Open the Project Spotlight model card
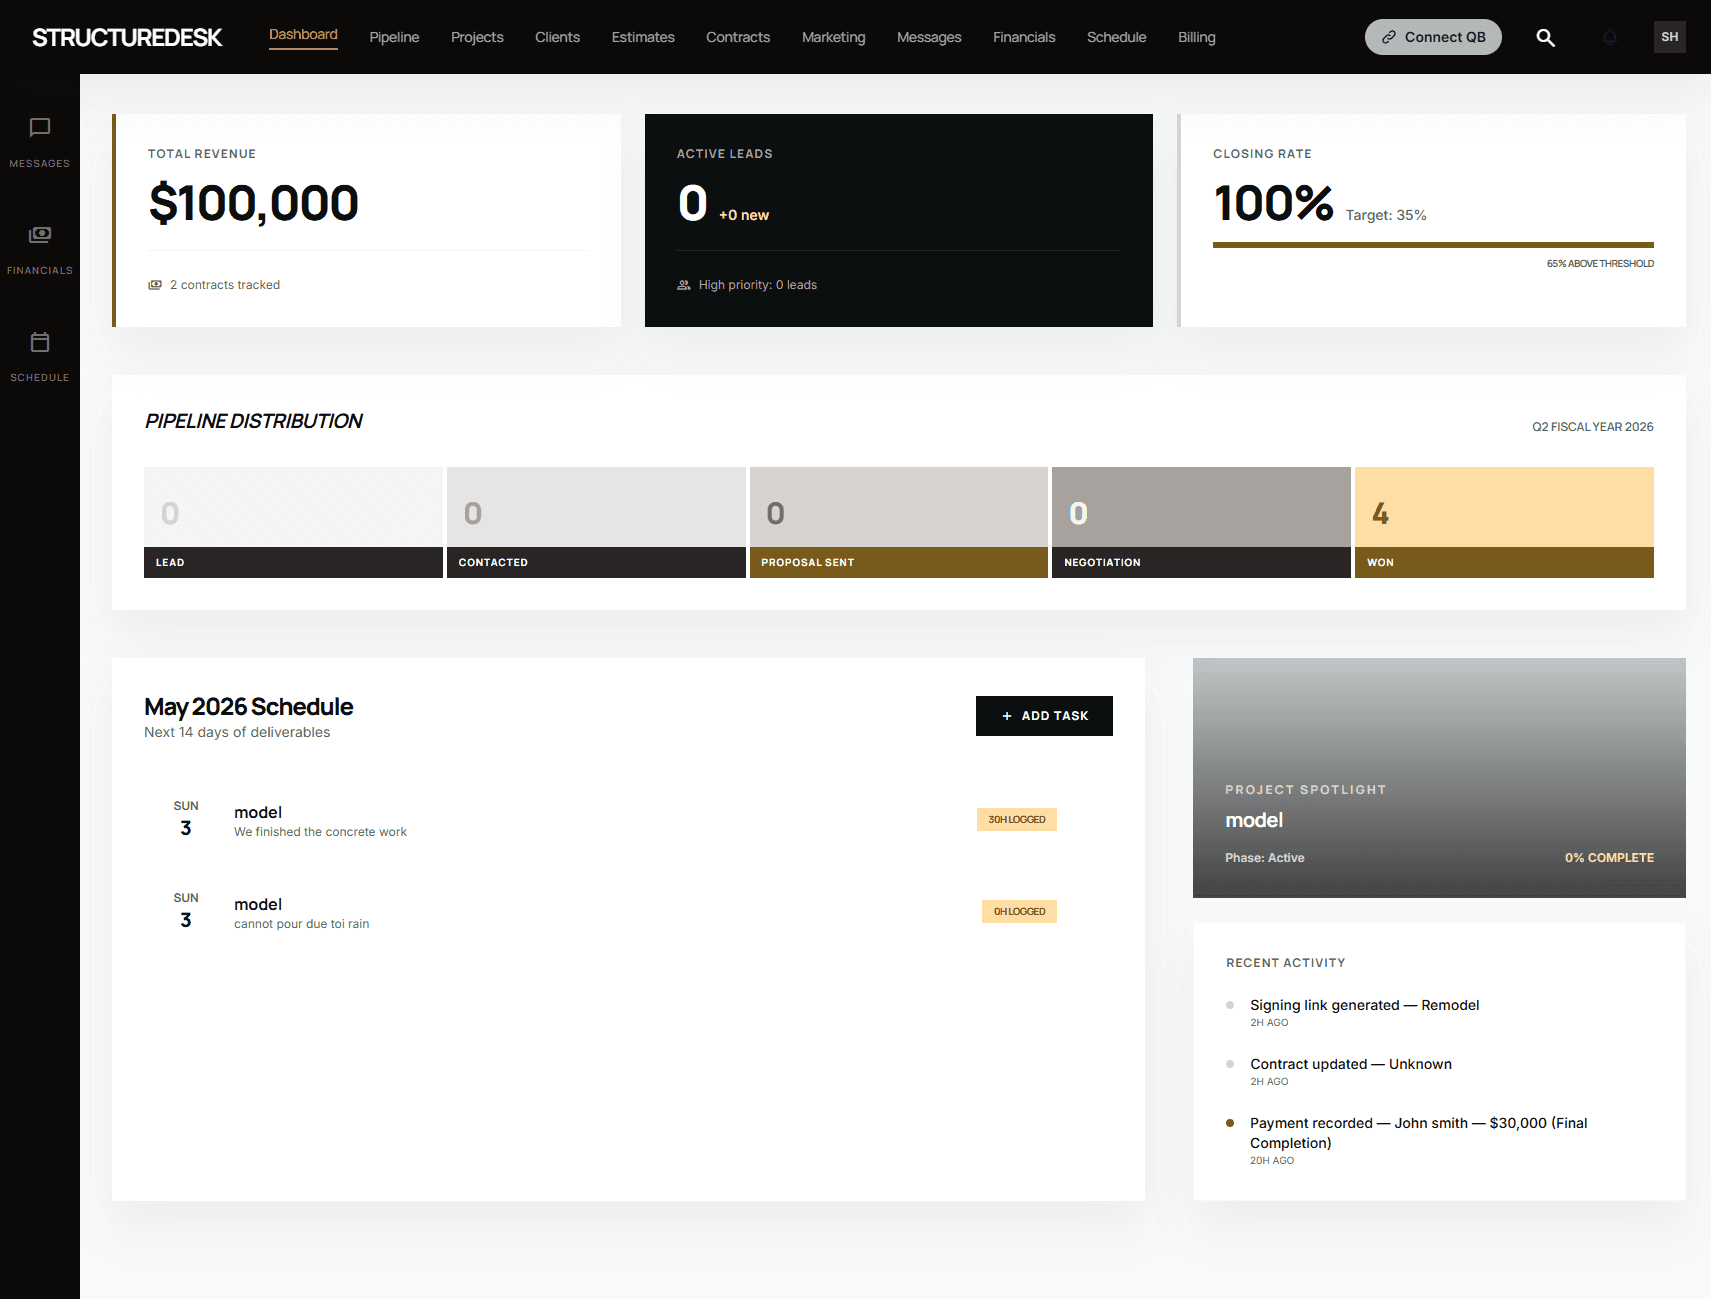The width and height of the screenshot is (1711, 1299). (1439, 778)
